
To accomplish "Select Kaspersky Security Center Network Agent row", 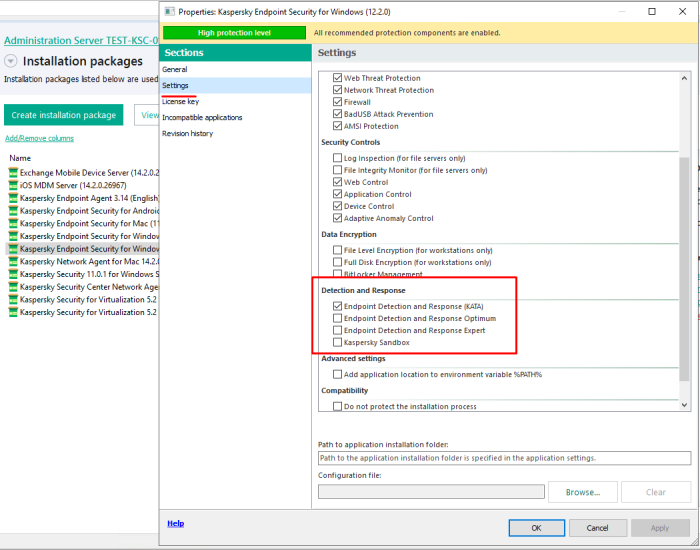I will [83, 287].
